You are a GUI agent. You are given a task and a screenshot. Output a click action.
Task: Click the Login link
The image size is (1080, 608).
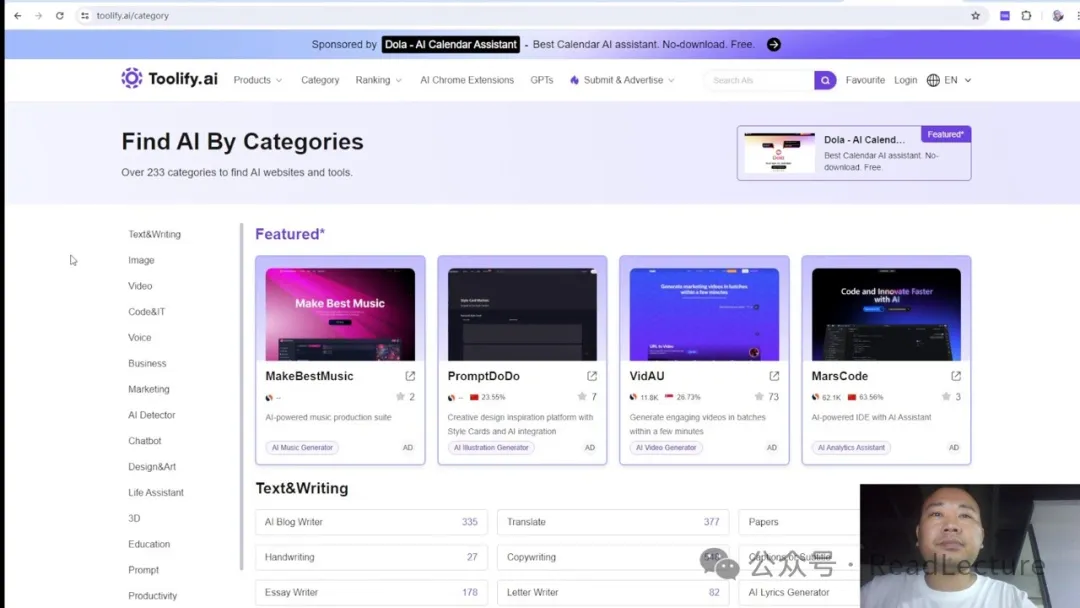pyautogui.click(x=905, y=80)
